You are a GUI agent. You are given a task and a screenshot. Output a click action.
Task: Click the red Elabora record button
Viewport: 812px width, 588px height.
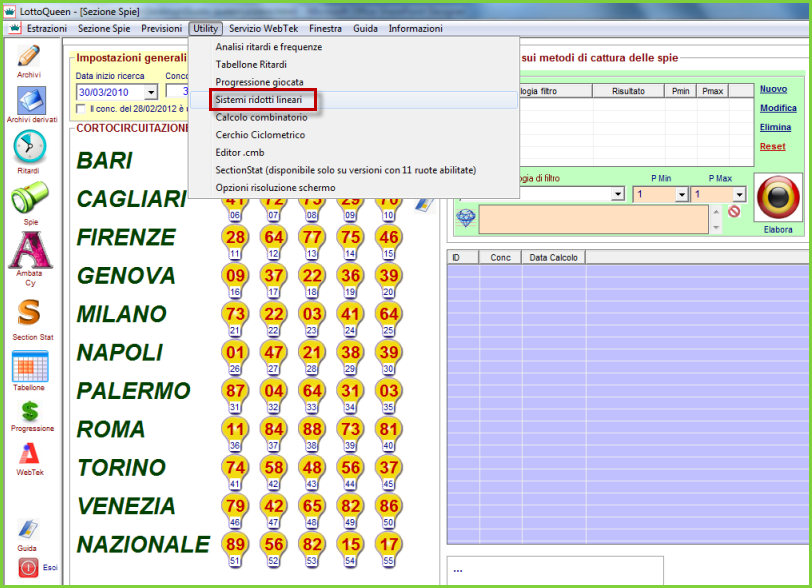[778, 197]
